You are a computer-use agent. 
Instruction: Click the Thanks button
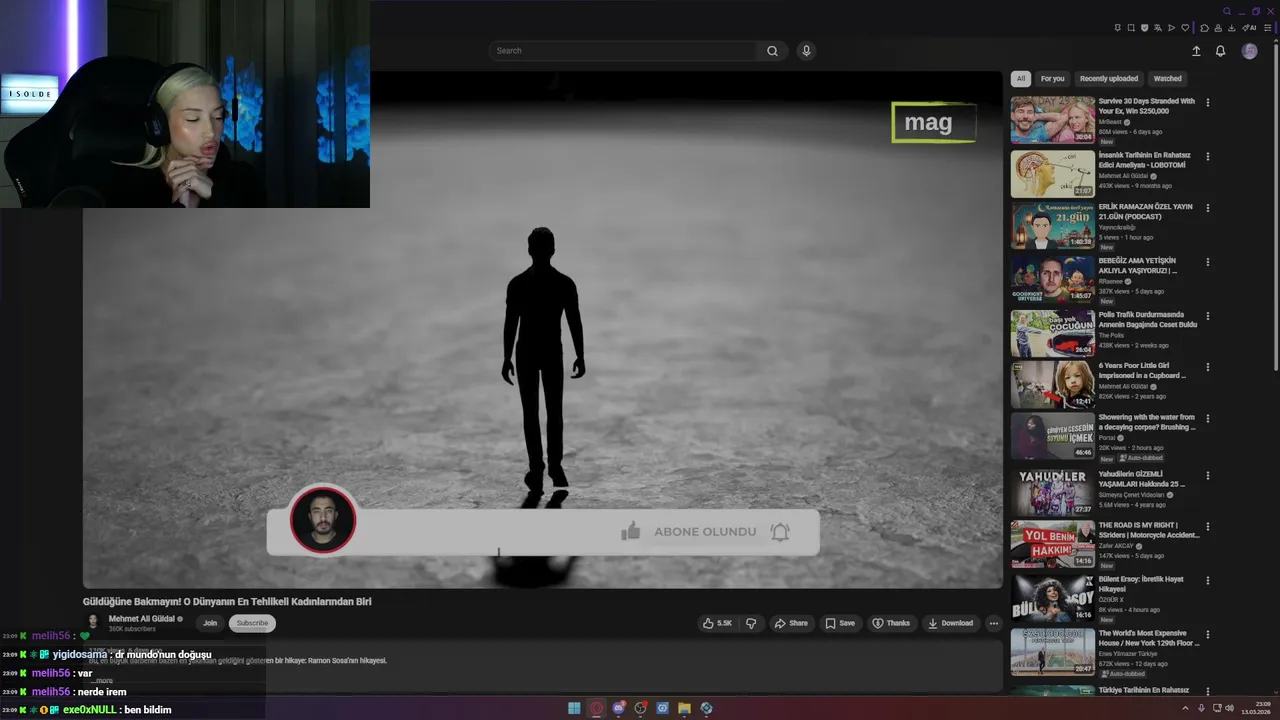[x=891, y=623]
